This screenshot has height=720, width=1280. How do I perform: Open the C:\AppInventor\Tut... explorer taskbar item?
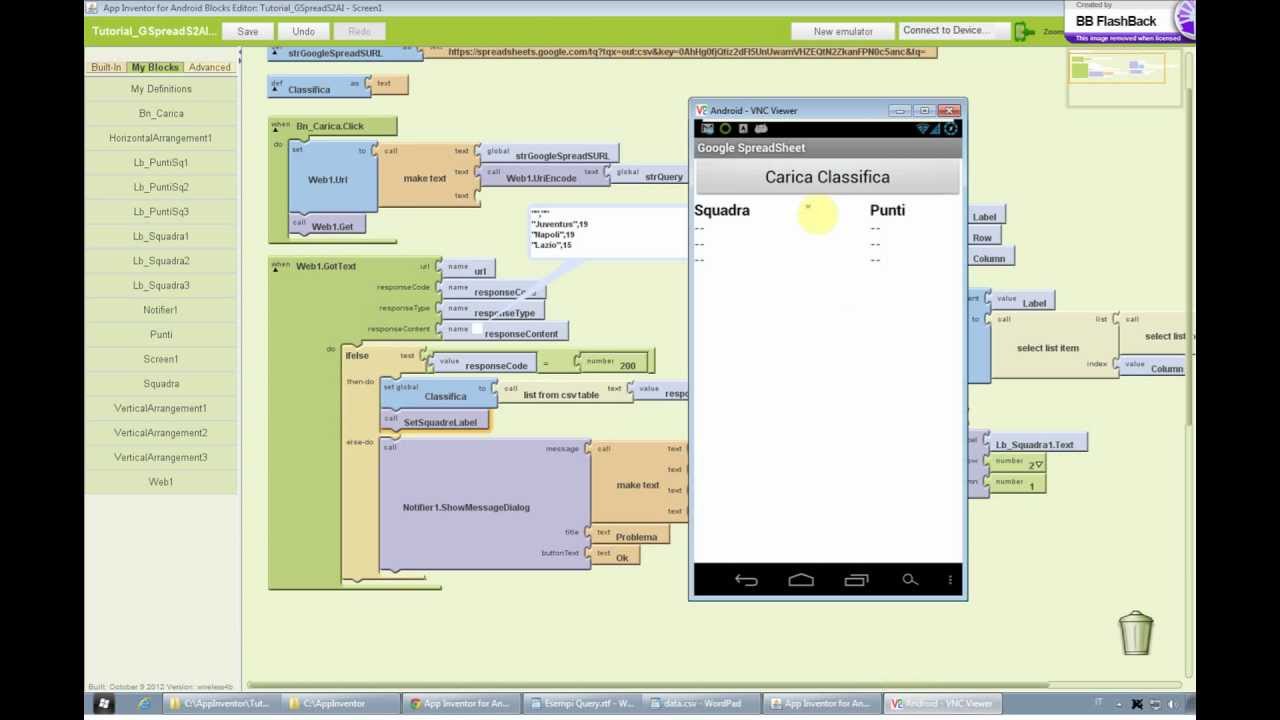tap(220, 704)
